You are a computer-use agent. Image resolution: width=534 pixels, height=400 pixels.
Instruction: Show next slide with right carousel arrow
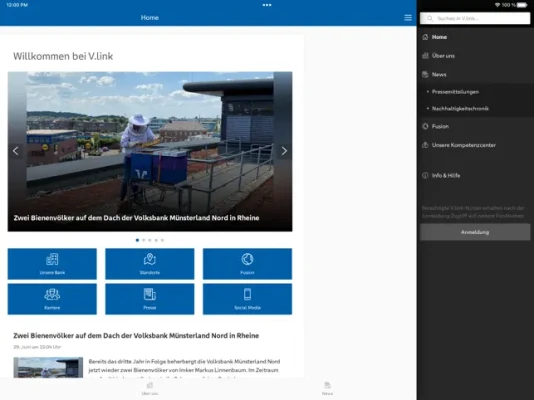pyautogui.click(x=284, y=151)
